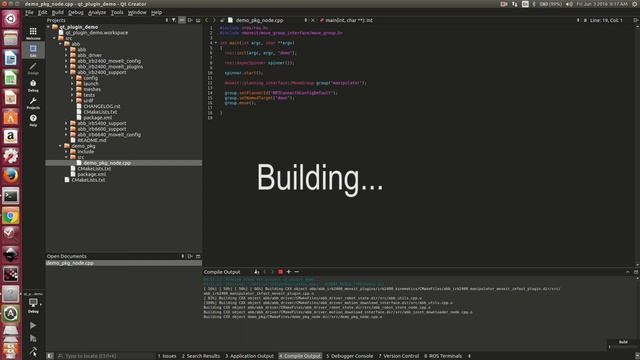Go back in editor navigation history
This screenshot has height=360, width=640.
207,20
